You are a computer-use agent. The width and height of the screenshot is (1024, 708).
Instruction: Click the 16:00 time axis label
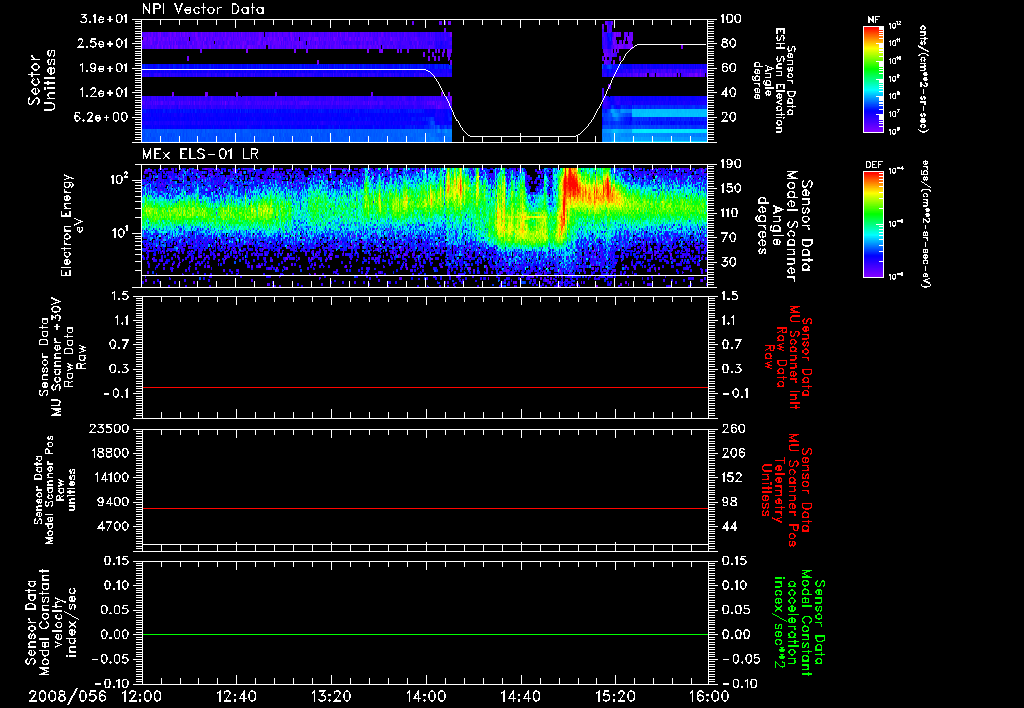point(709,696)
